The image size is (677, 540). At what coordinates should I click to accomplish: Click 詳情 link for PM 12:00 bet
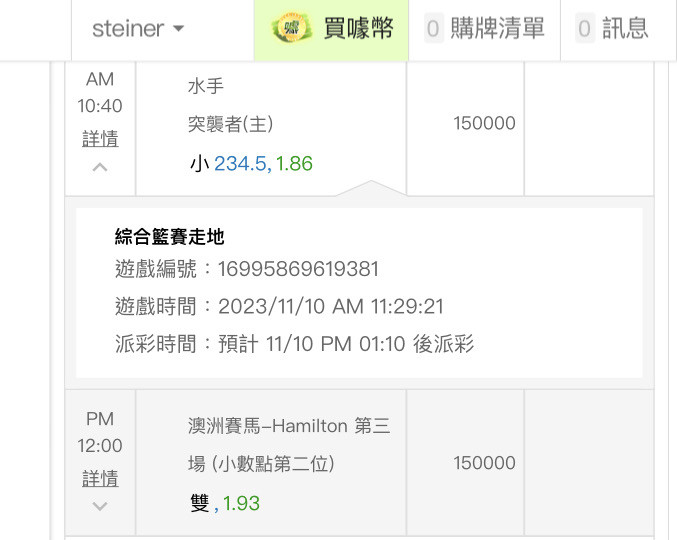[100, 479]
